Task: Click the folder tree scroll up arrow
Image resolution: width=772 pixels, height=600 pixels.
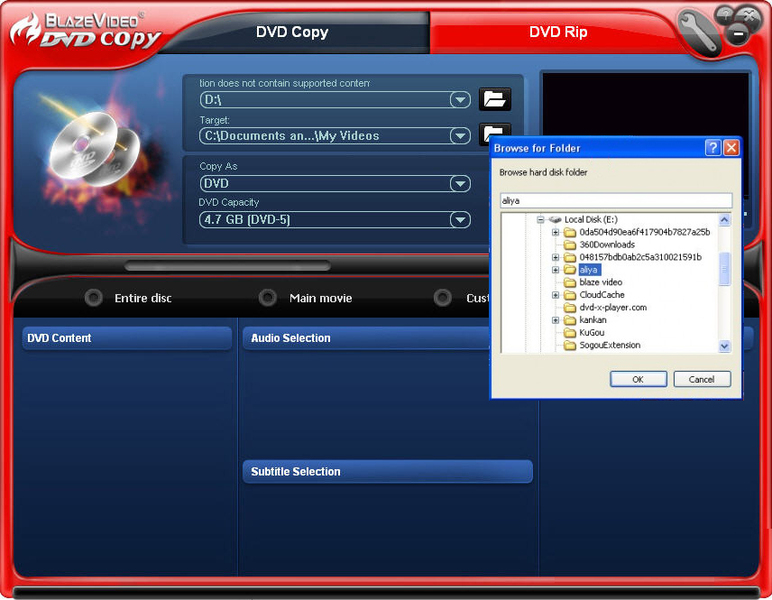Action: 724,220
